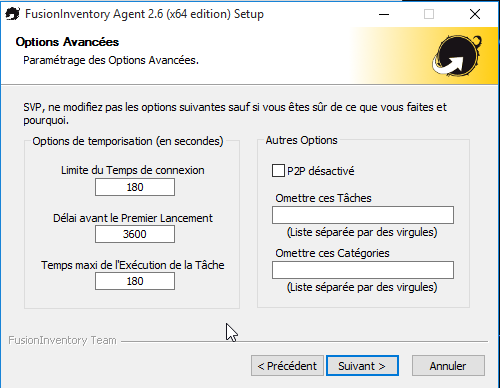This screenshot has height=388, width=500.
Task: Close the setup window
Action: coord(475,14)
